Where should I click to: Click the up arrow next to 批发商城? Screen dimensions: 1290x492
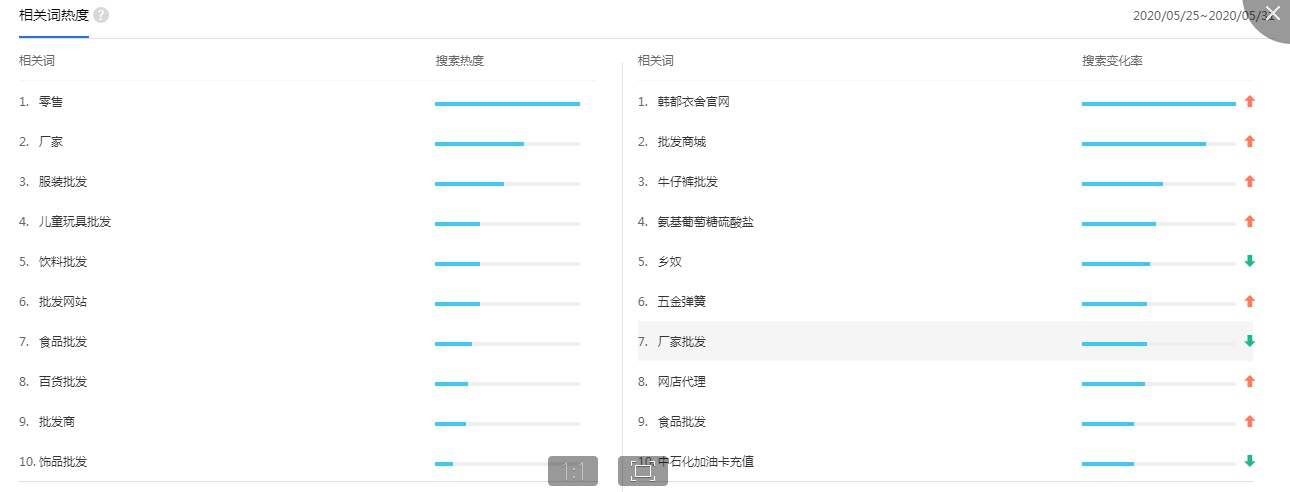click(1249, 142)
